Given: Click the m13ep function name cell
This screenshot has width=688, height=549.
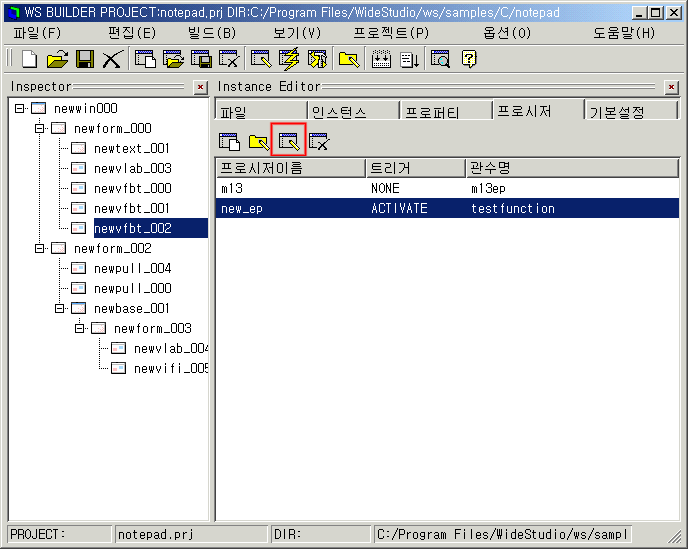Looking at the screenshot, I should [488, 188].
